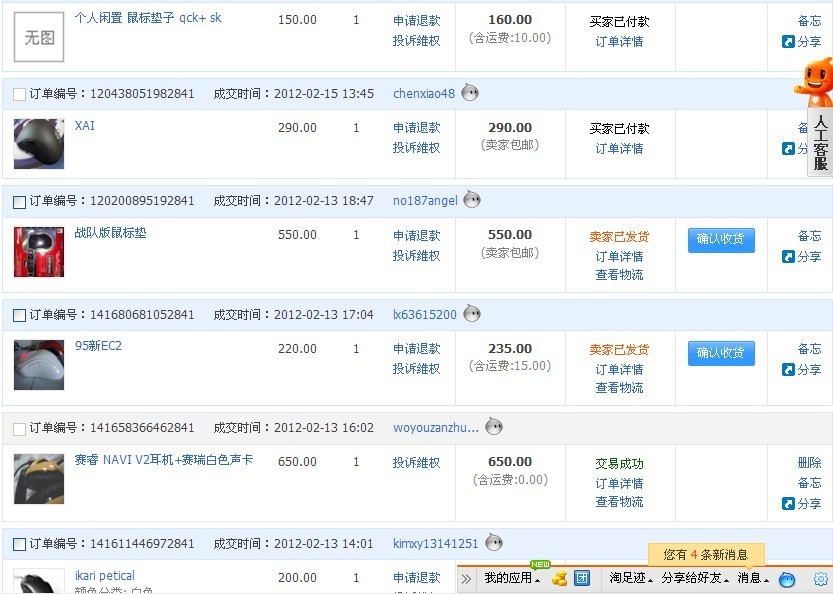Click share icon in 95新EC2 order row
This screenshot has height=594, width=833.
(788, 369)
